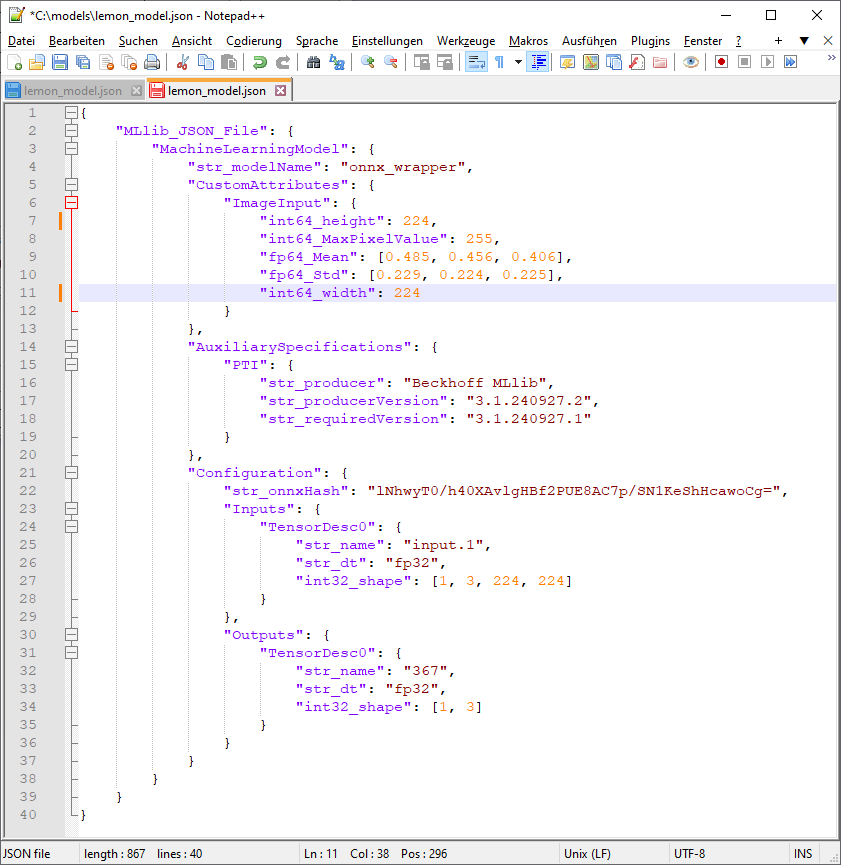
Task: Create a new document with the toolbar icon
Action: (x=15, y=62)
